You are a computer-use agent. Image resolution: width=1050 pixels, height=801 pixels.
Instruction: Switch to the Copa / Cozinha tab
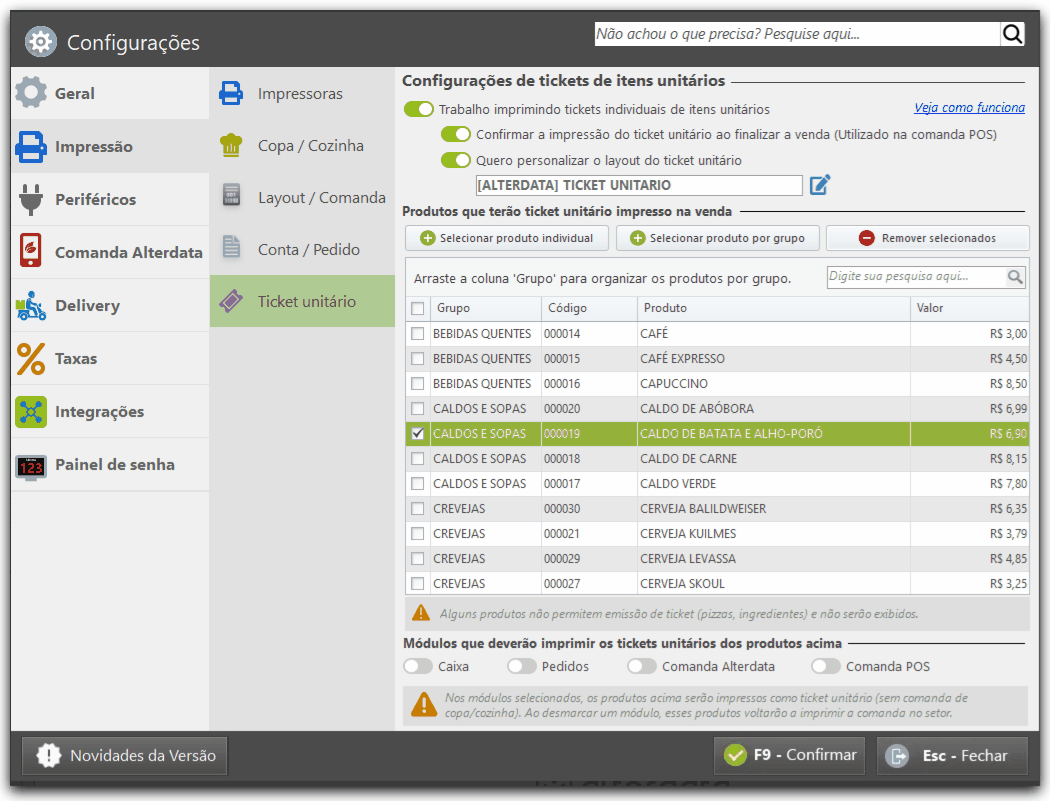coord(302,145)
